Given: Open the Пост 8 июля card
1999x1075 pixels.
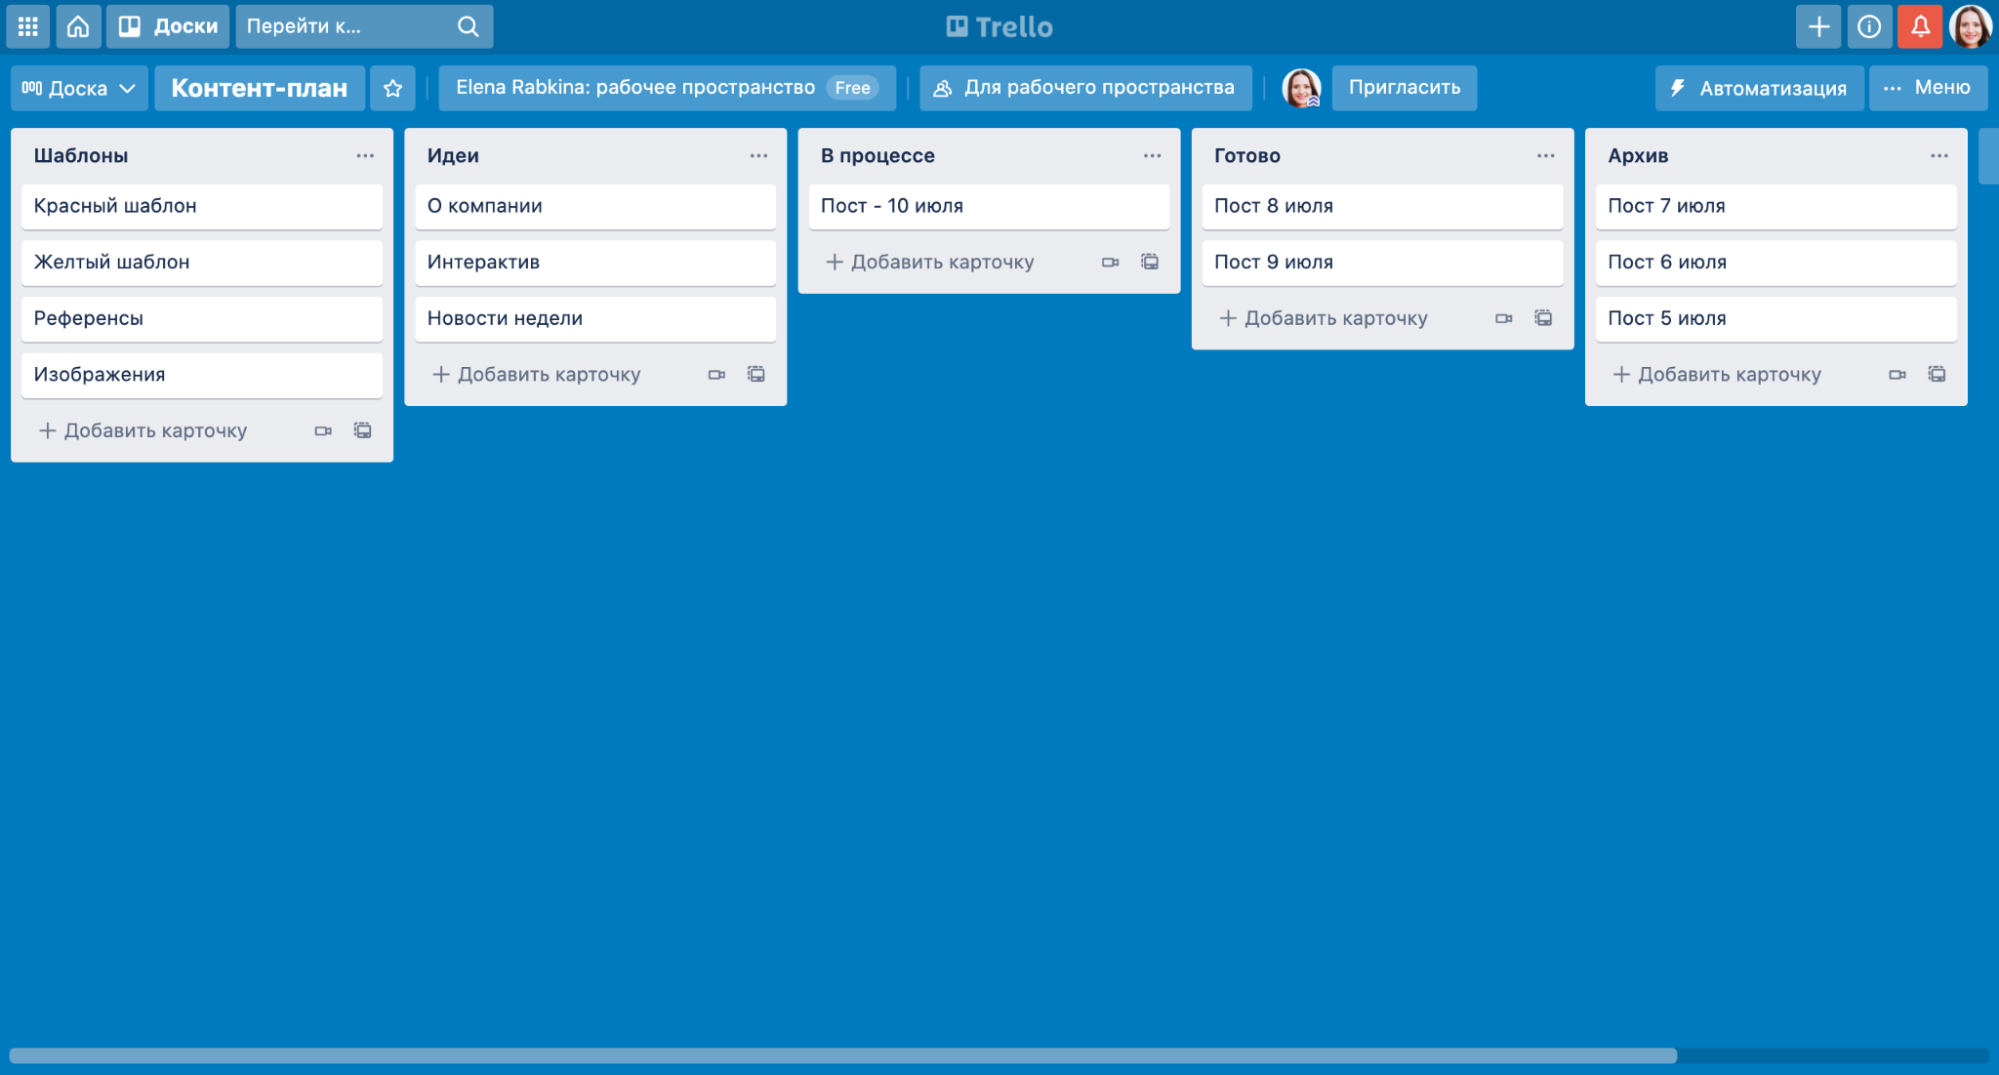Looking at the screenshot, I should tap(1381, 206).
